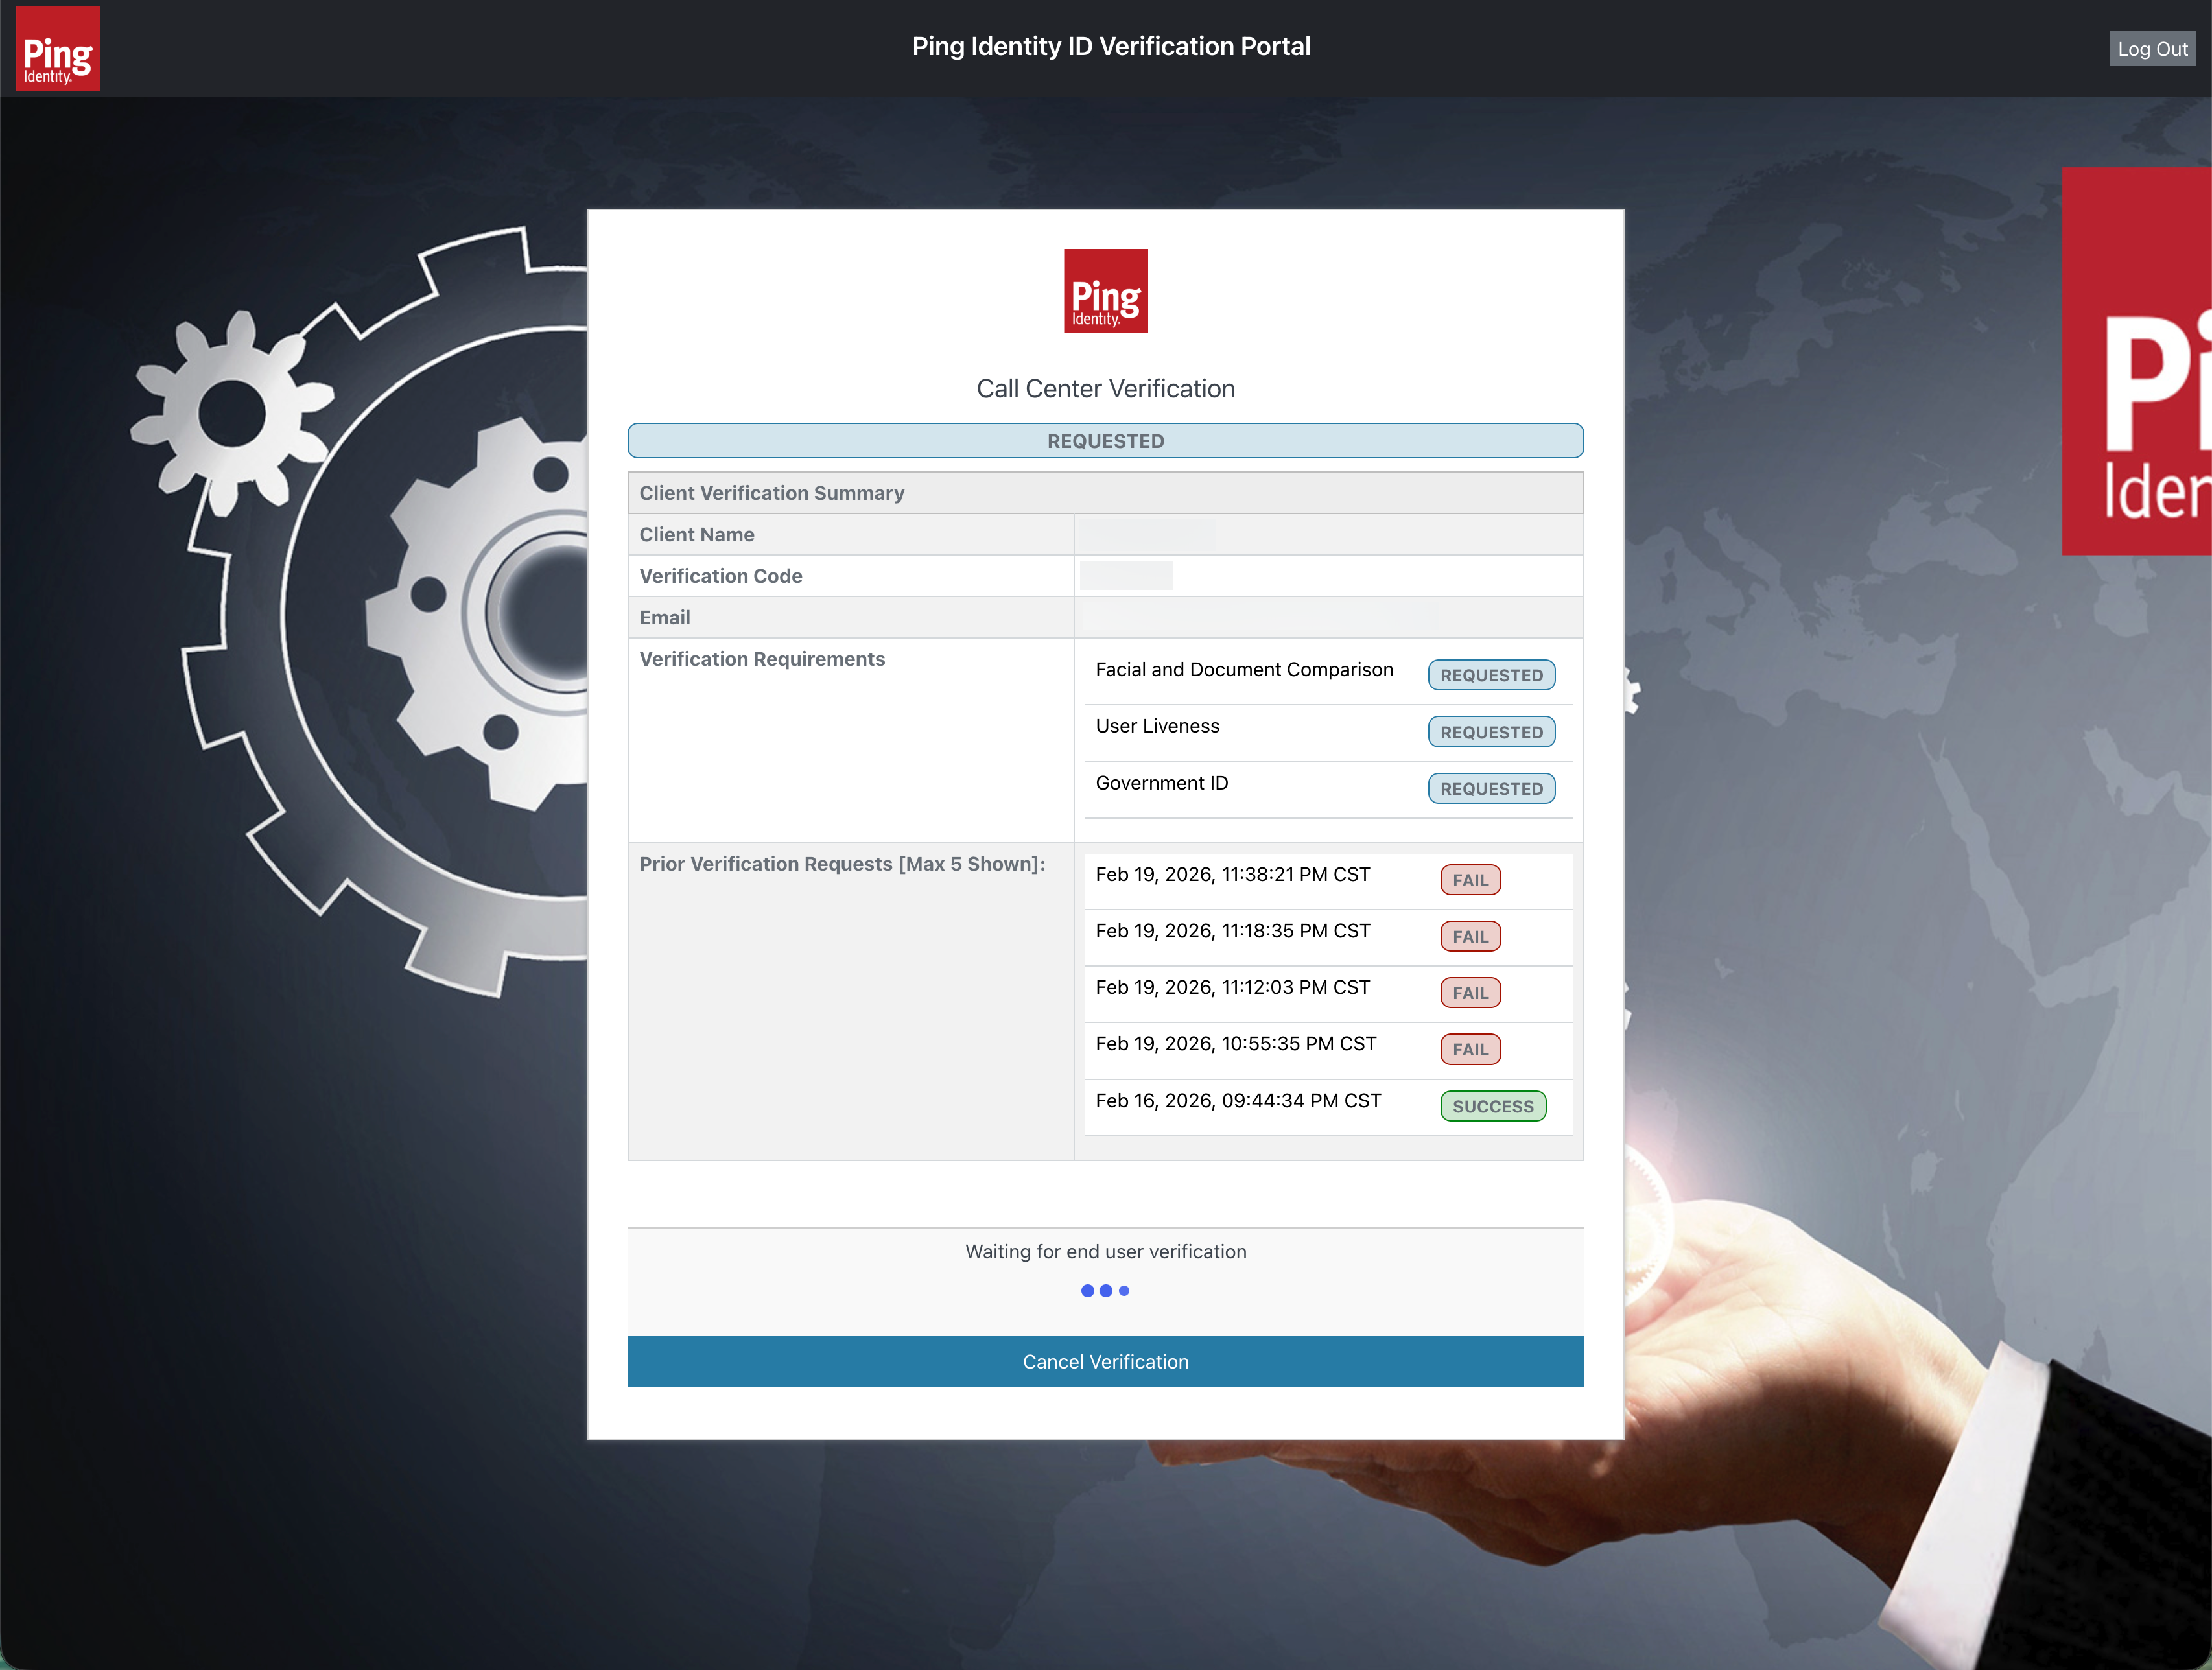This screenshot has width=2212, height=1670.
Task: Click the FAIL badge for the 11:12:03 PM request
Action: pyautogui.click(x=1470, y=992)
